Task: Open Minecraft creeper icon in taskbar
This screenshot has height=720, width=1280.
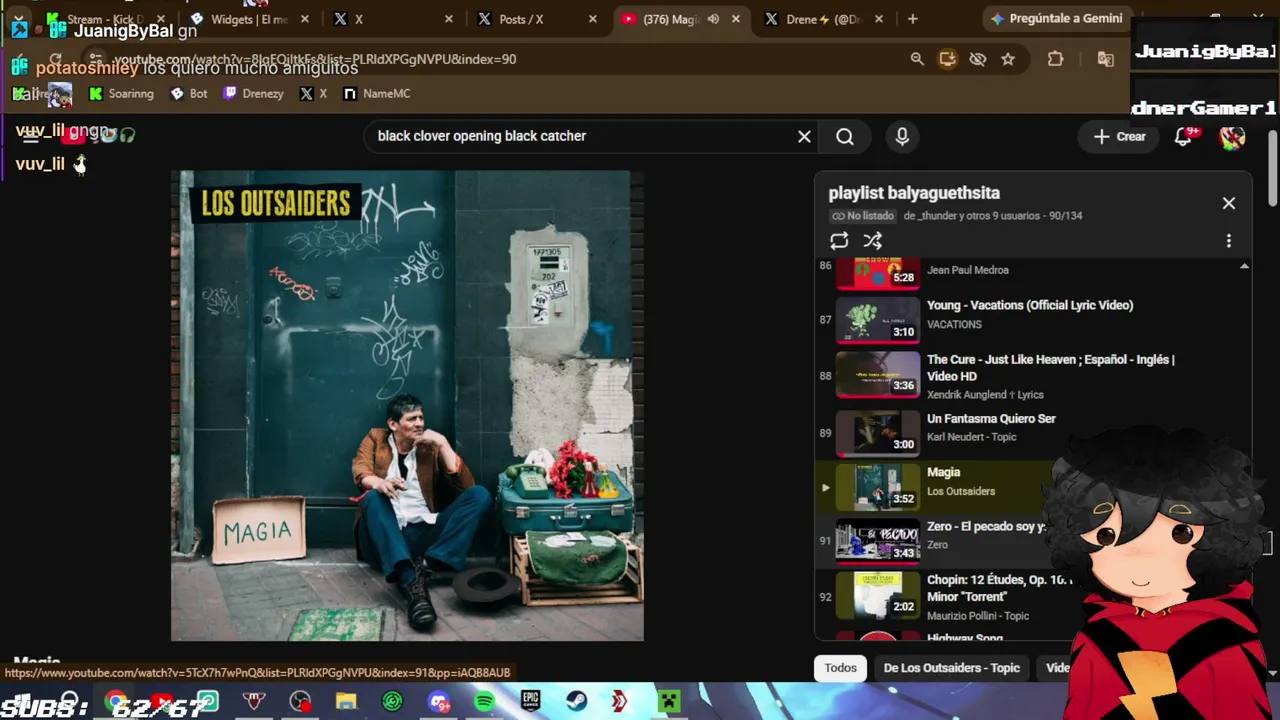Action: 668,702
